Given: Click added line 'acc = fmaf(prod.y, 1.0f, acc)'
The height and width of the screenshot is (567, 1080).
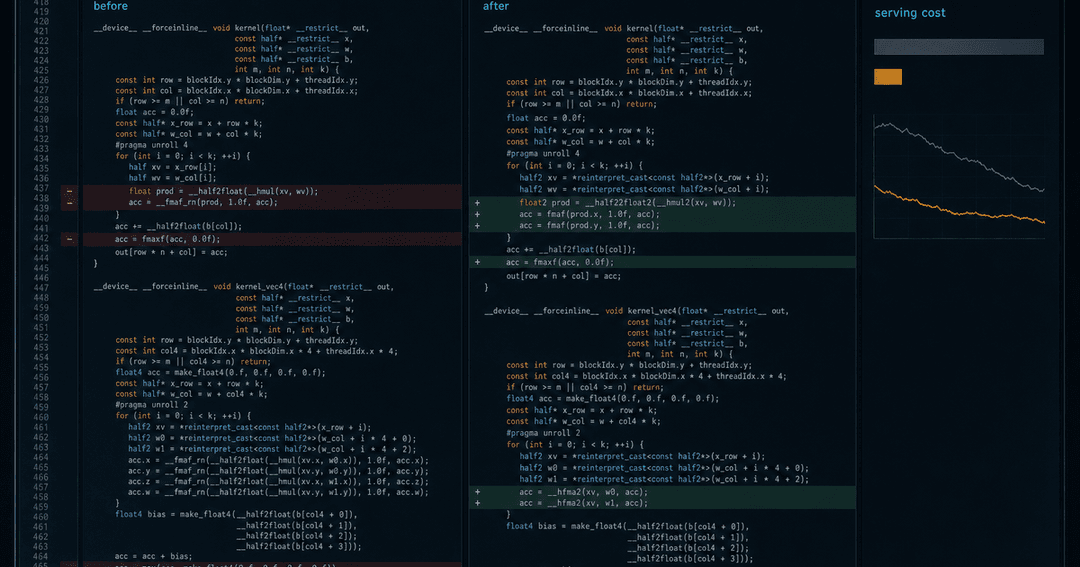Looking at the screenshot, I should coord(589,225).
